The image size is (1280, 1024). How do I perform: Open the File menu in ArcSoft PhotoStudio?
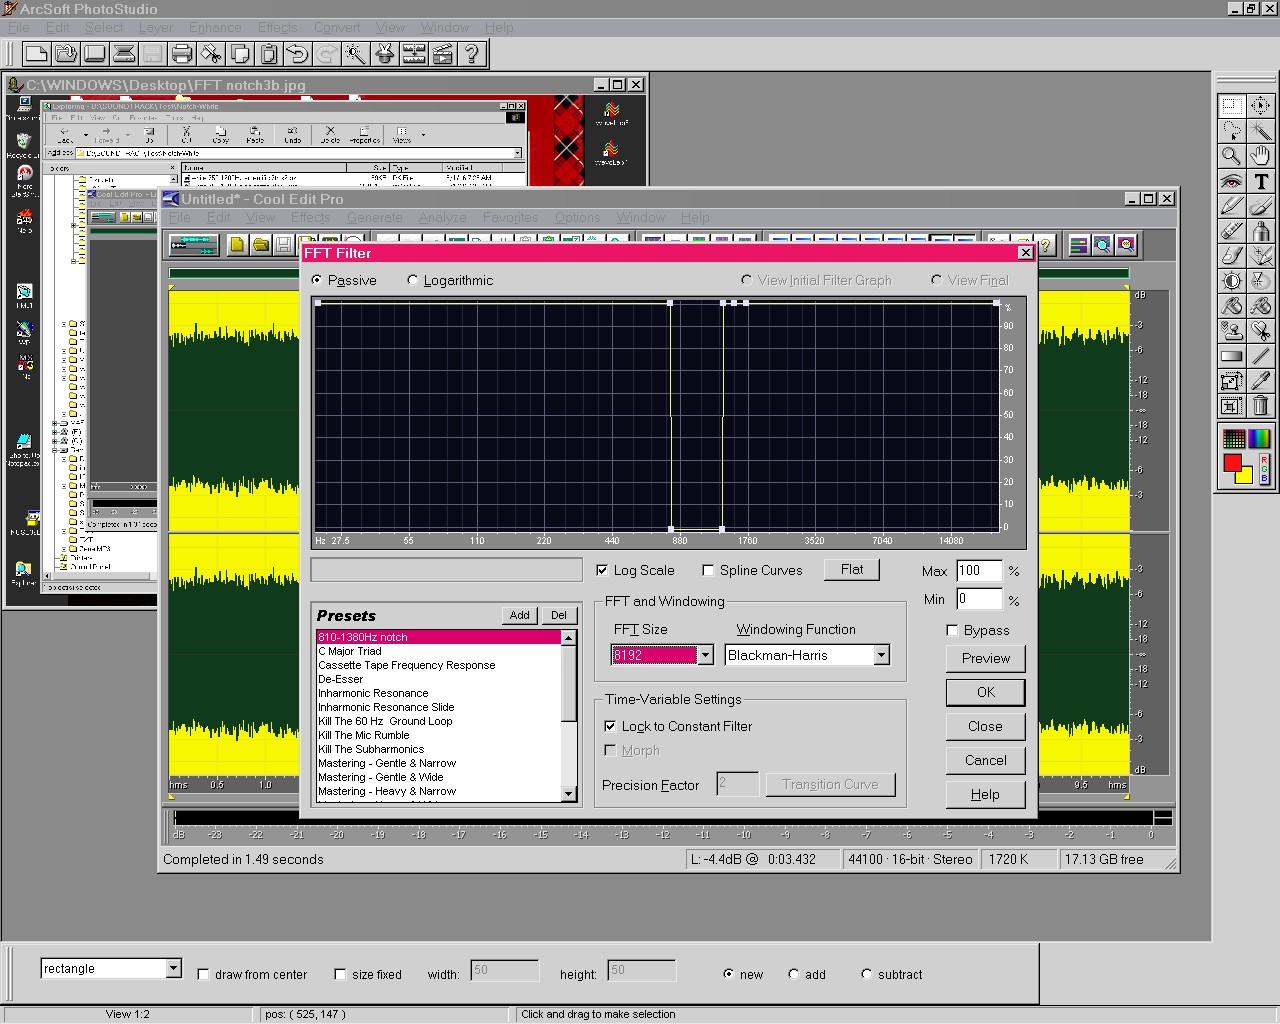19,27
